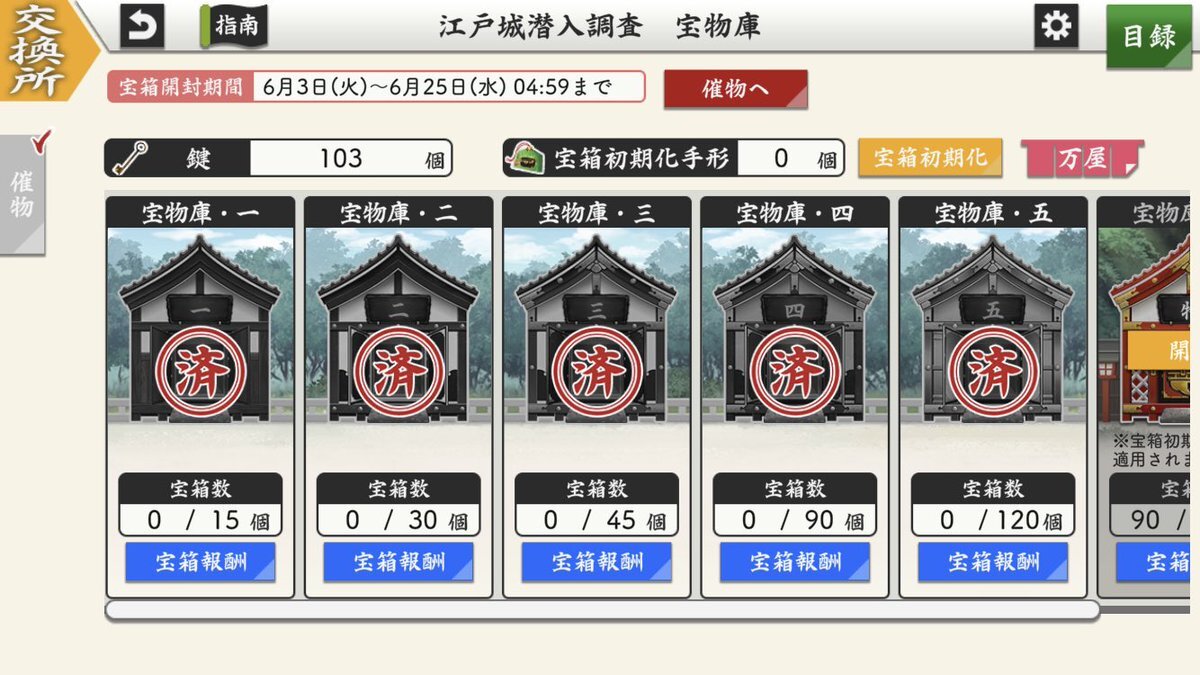This screenshot has height=675, width=1200.
Task: Select the 交換所 corner tab
Action: click(38, 48)
